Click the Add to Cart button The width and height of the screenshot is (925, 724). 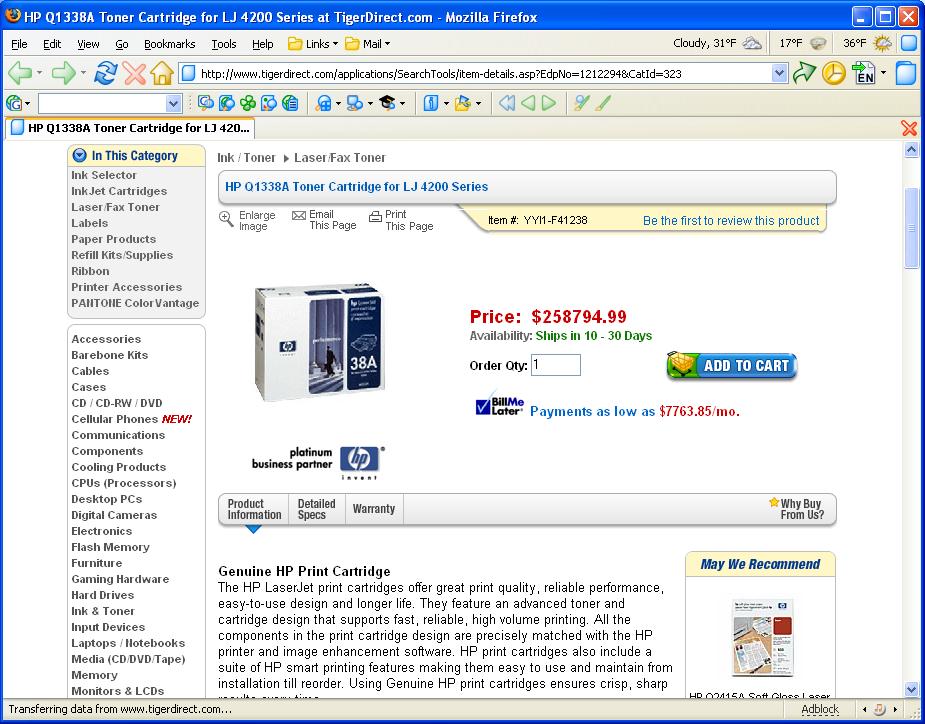732,366
